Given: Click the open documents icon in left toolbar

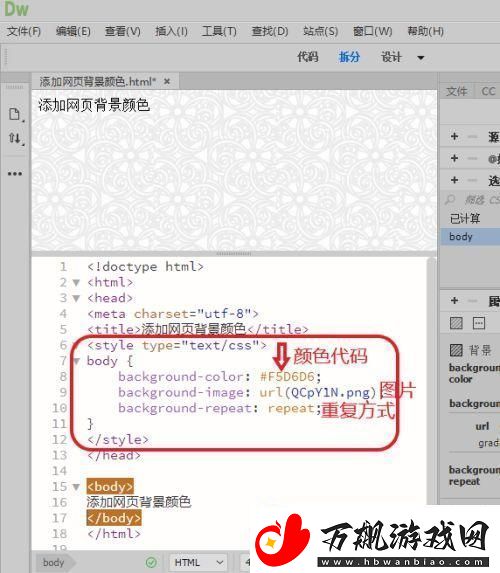Looking at the screenshot, I should [15, 114].
